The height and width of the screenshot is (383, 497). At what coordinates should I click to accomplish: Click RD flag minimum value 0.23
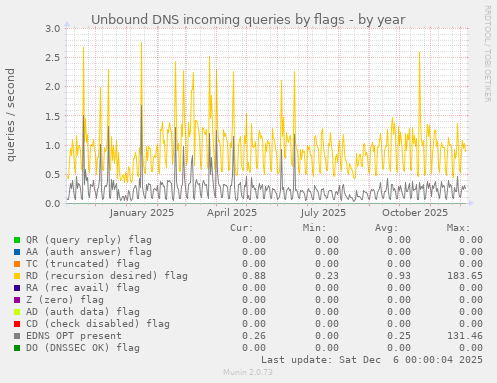(327, 276)
